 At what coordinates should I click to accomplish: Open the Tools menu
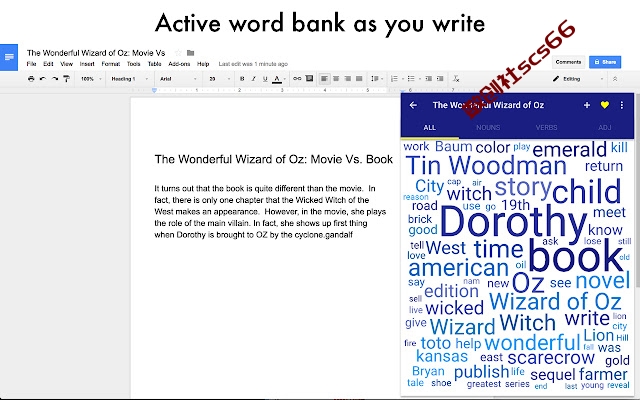[133, 64]
